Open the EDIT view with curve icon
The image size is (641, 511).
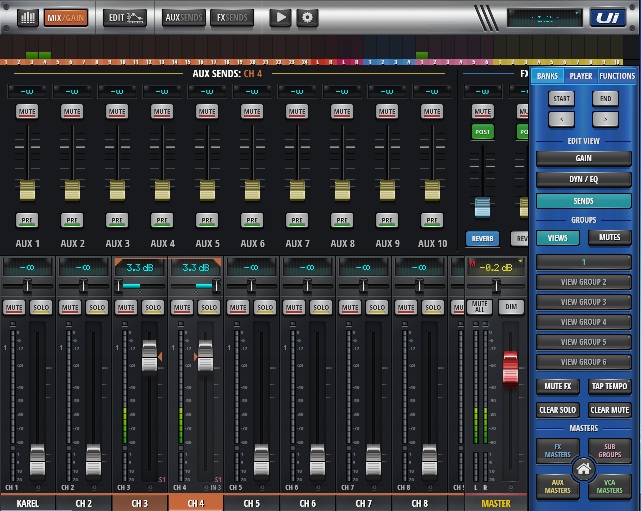pyautogui.click(x=126, y=17)
